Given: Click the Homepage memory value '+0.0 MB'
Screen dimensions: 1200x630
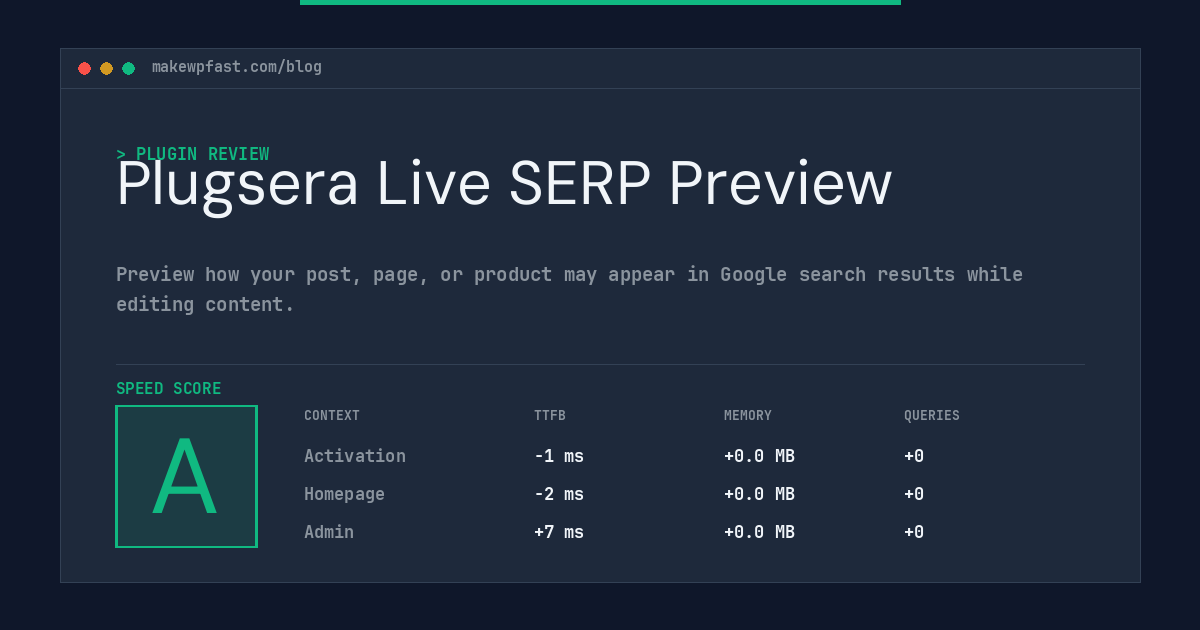Looking at the screenshot, I should (x=759, y=494).
